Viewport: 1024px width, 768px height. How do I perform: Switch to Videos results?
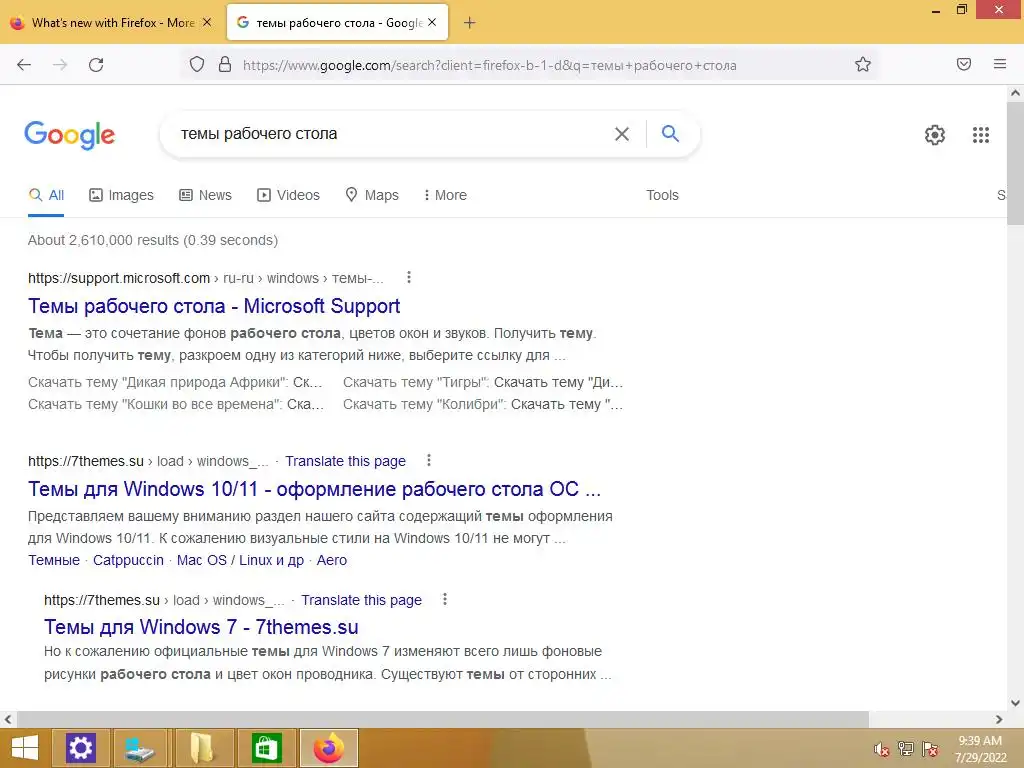coord(288,195)
